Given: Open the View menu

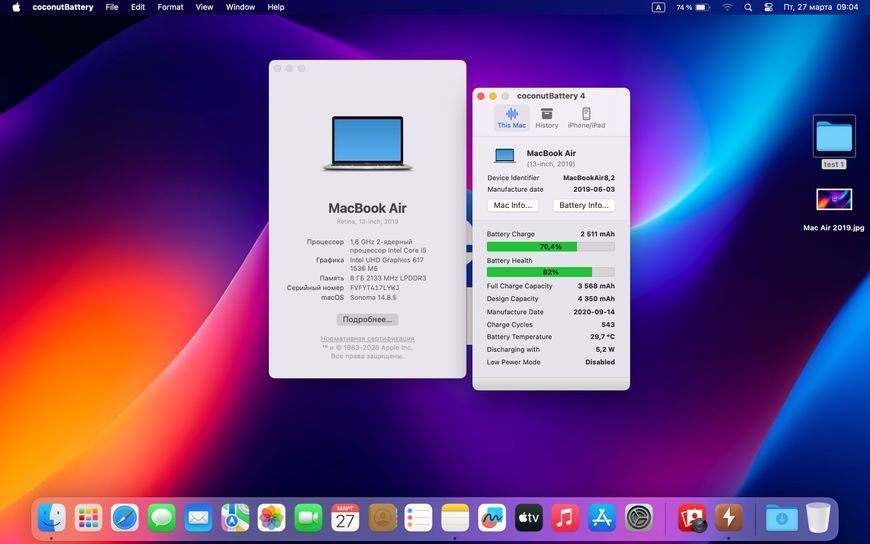Looking at the screenshot, I should click(x=204, y=7).
